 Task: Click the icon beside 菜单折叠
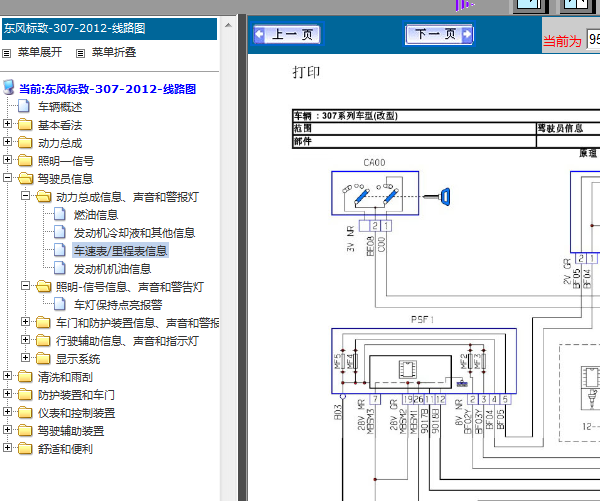pyautogui.click(x=80, y=53)
